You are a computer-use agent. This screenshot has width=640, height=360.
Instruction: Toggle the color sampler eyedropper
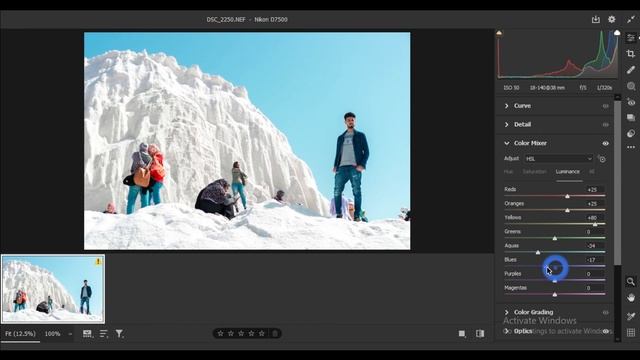(631, 316)
